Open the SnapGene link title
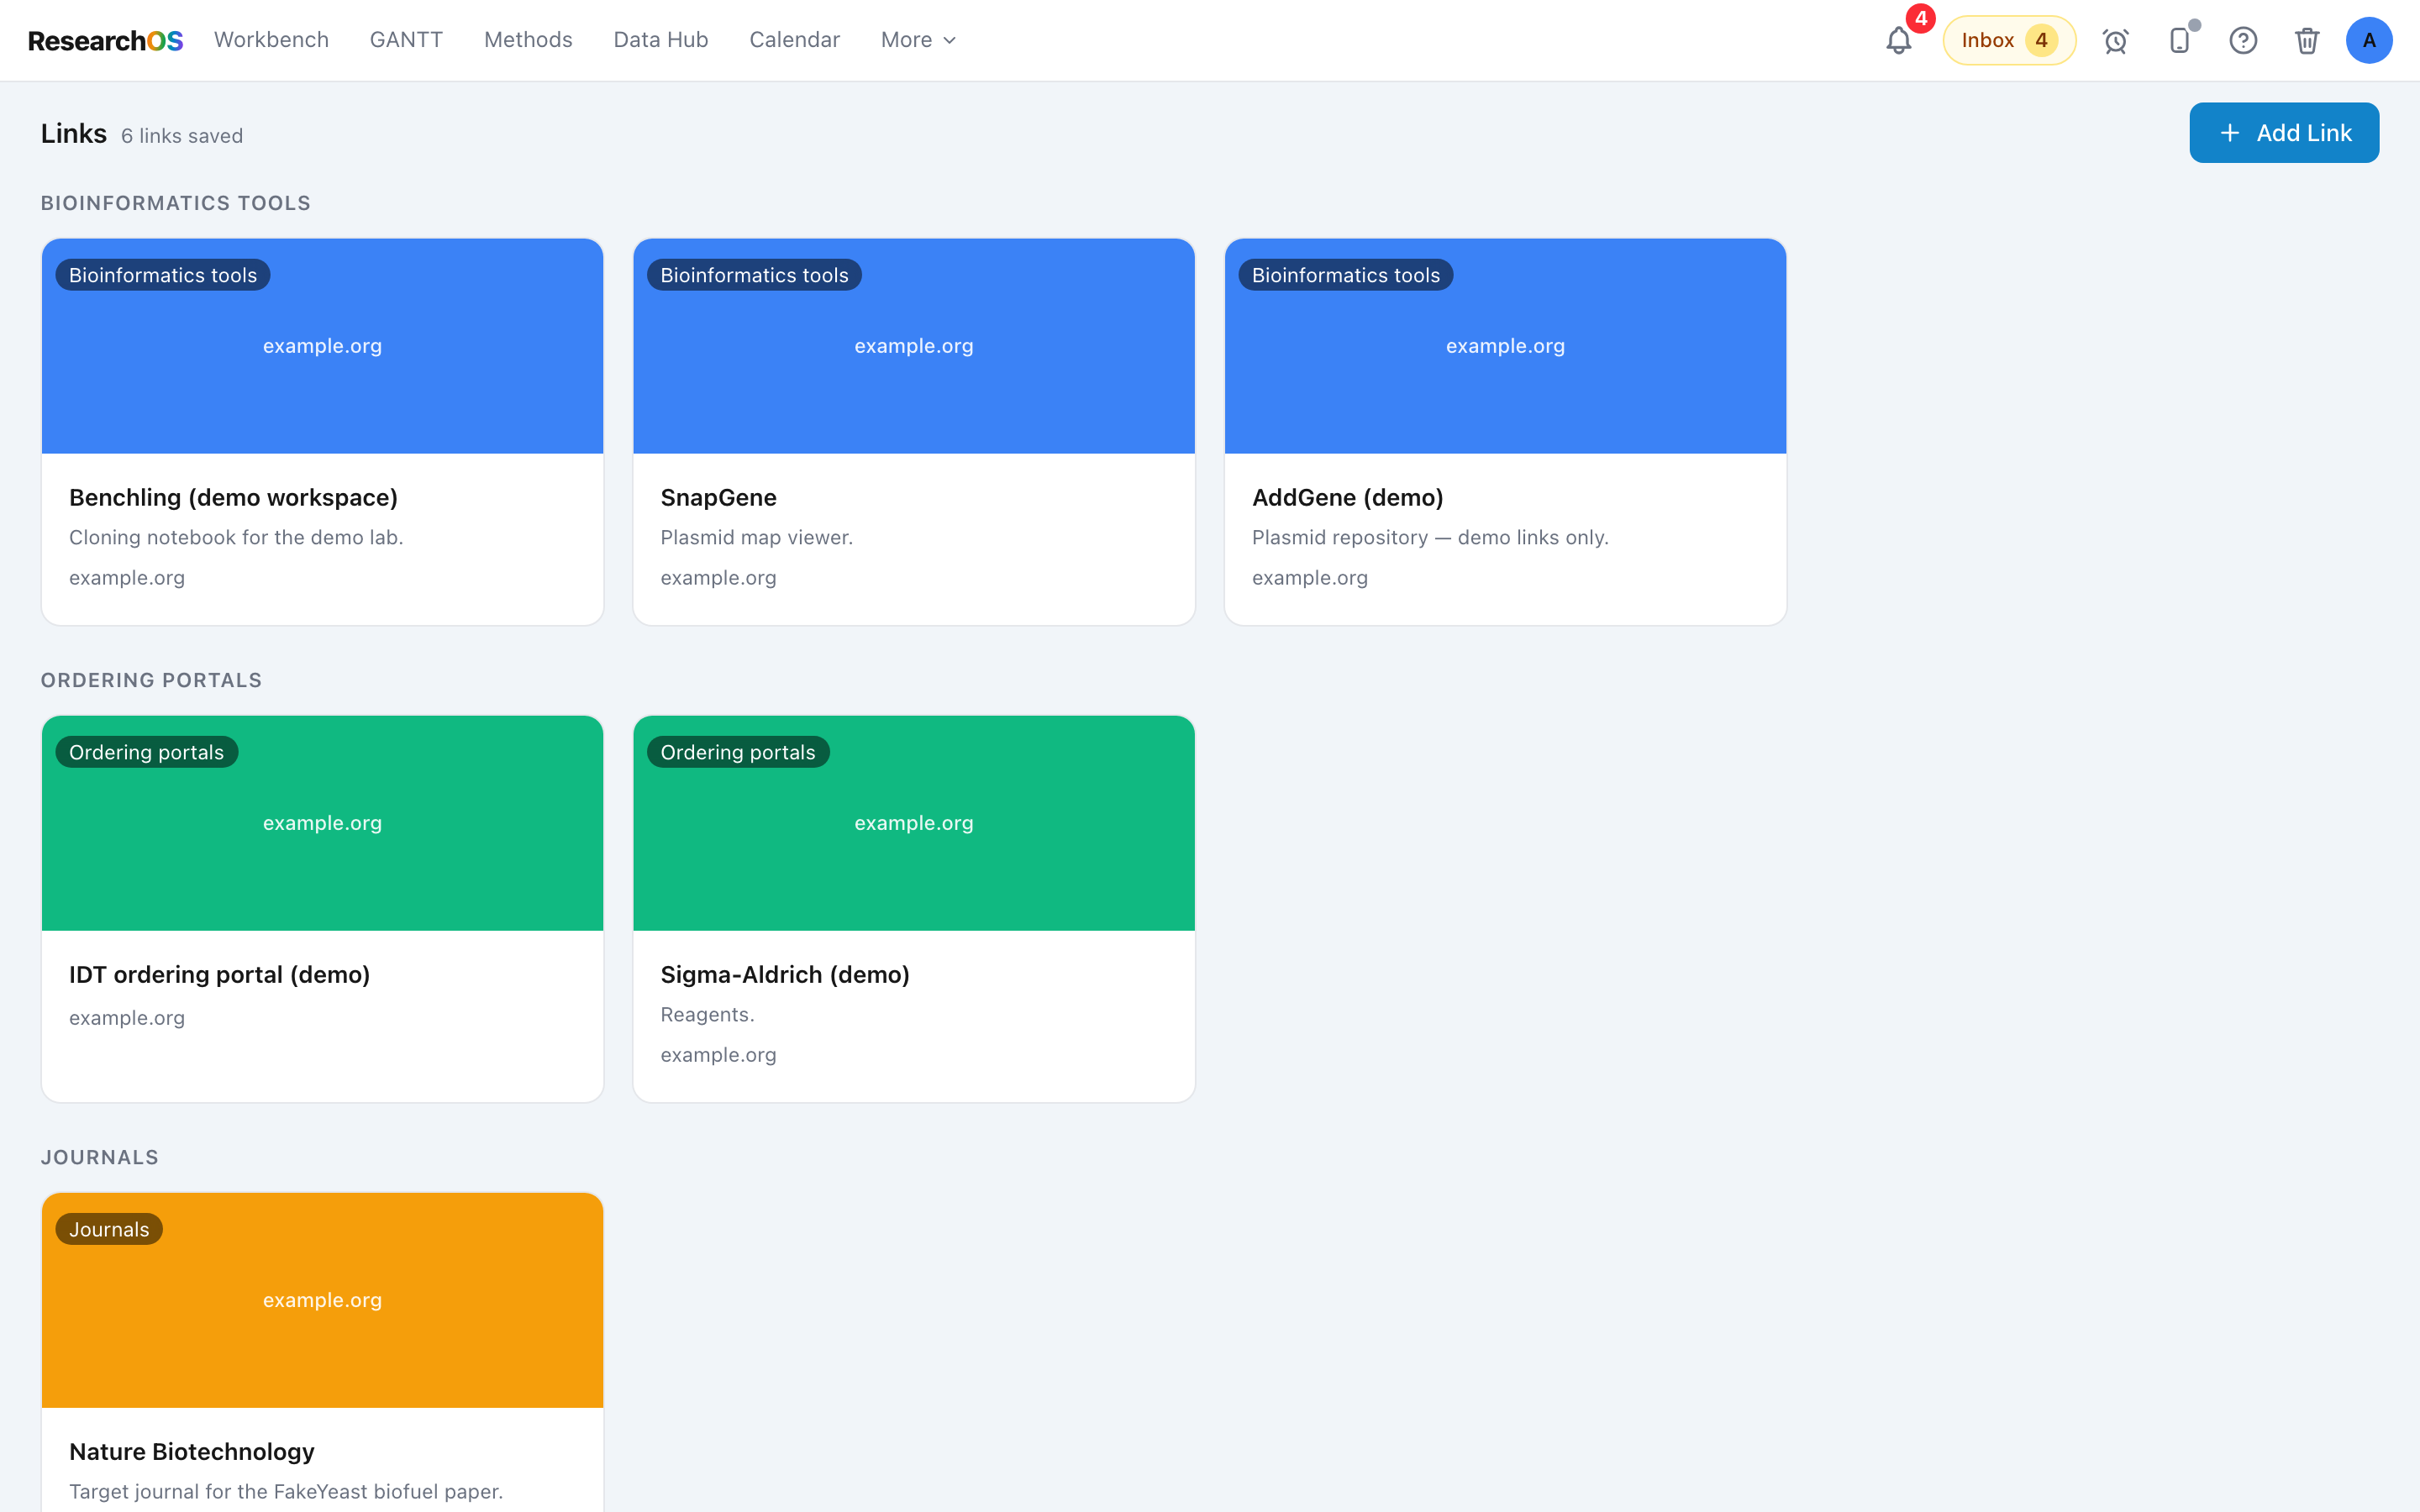The height and width of the screenshot is (1512, 2420). 718,497
